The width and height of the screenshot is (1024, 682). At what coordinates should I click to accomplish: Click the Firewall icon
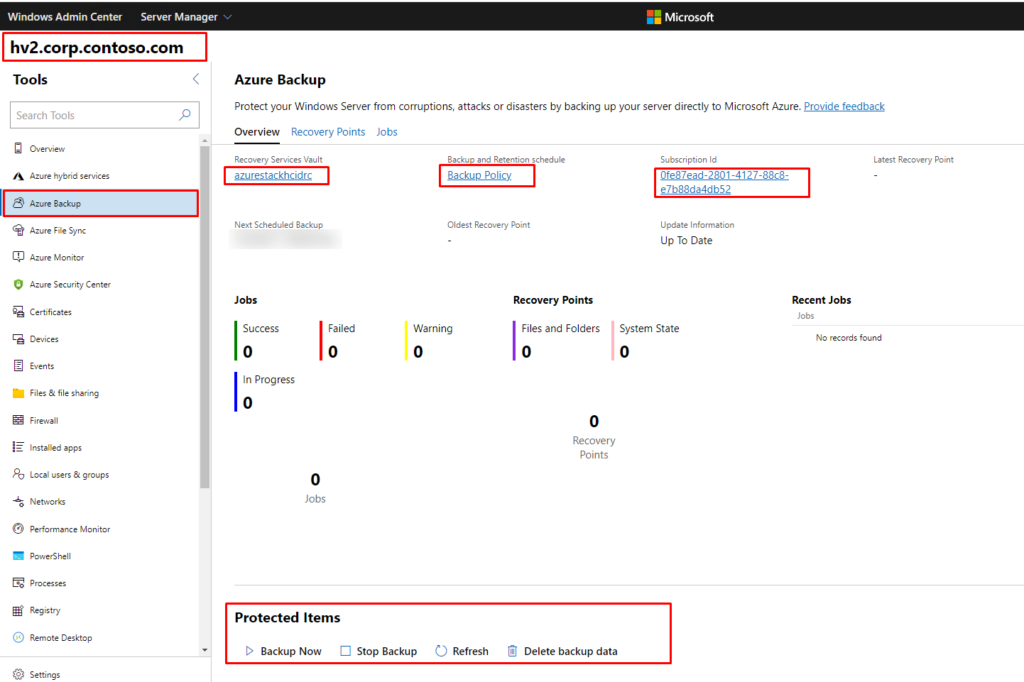pyautogui.click(x=18, y=420)
